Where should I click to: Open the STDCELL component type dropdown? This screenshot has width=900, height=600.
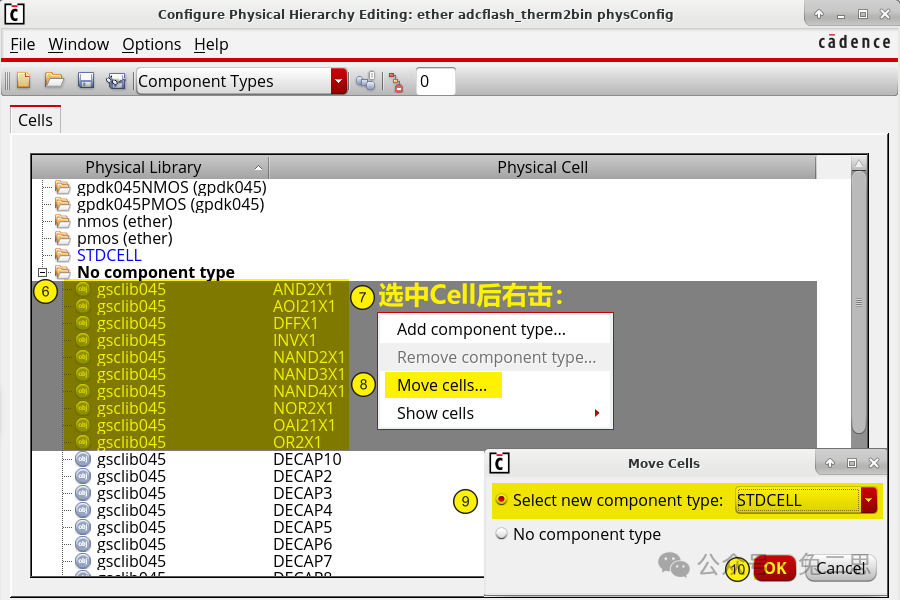click(868, 500)
